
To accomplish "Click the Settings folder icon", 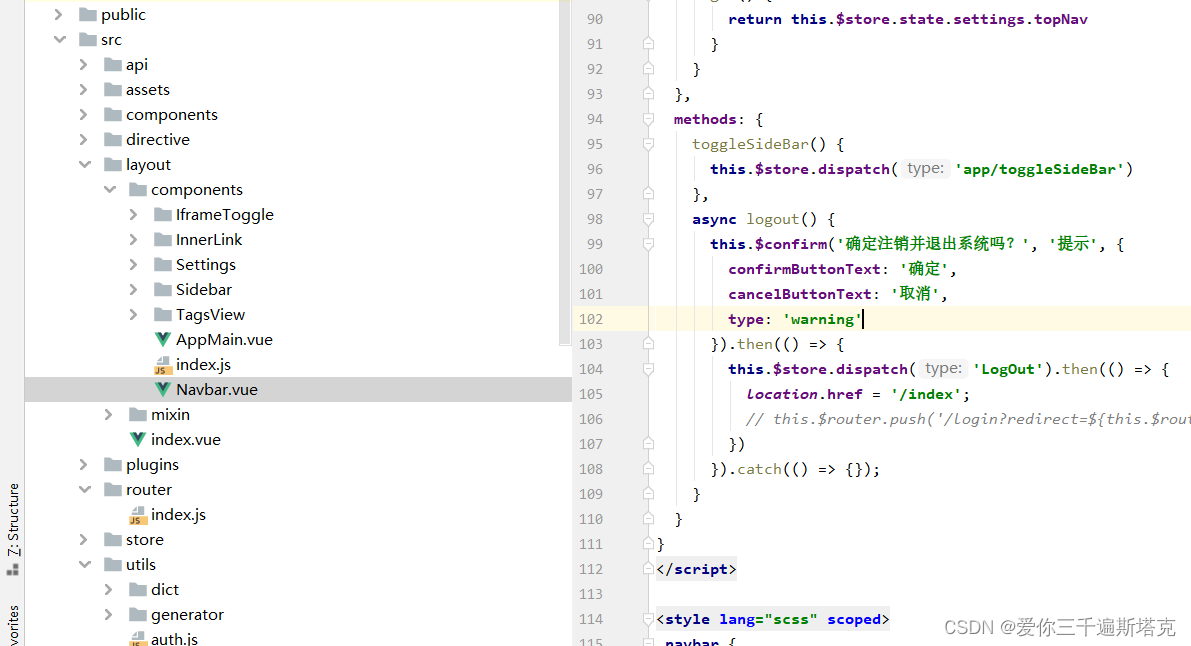I will click(163, 264).
